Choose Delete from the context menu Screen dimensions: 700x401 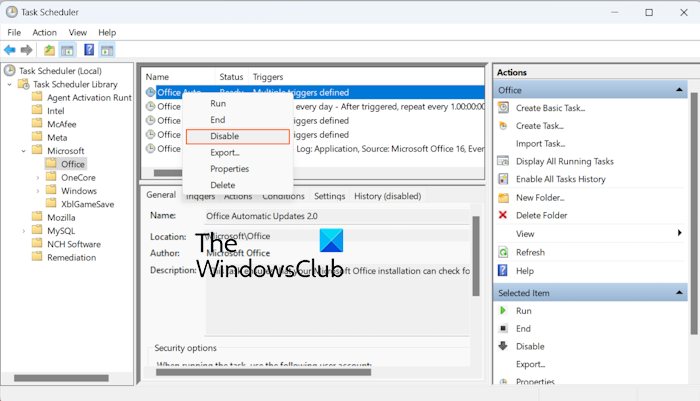tap(238, 185)
